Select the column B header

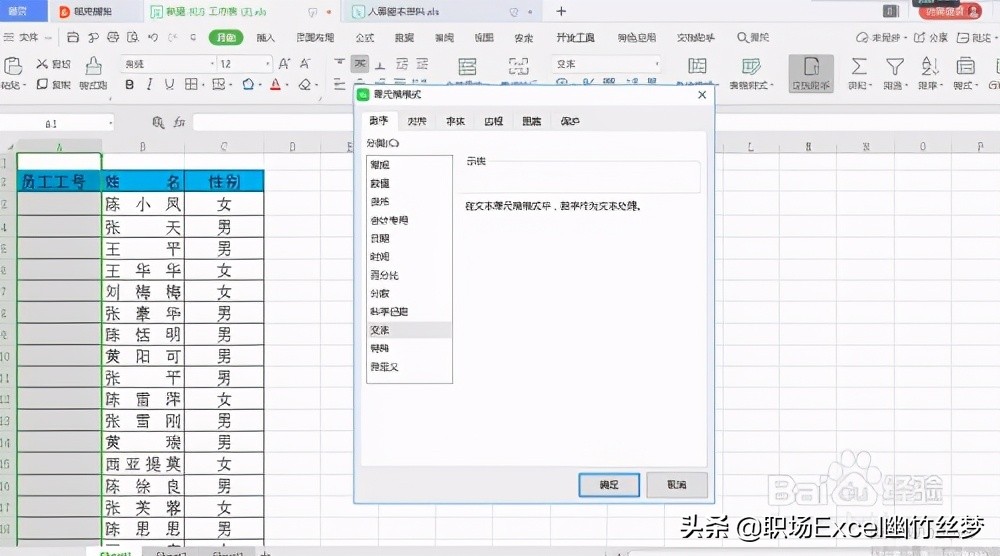(143, 147)
